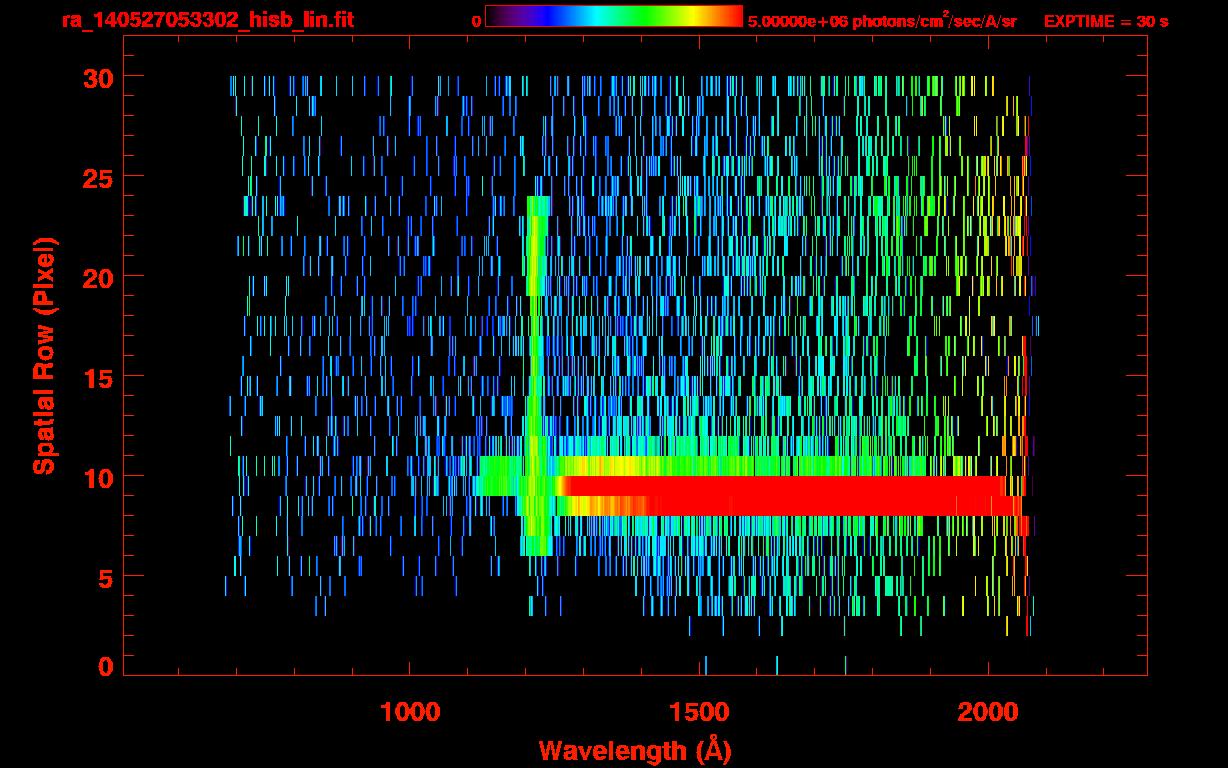The width and height of the screenshot is (1228, 768).
Task: Click the 2000 wavelength tick label
Action: point(988,712)
